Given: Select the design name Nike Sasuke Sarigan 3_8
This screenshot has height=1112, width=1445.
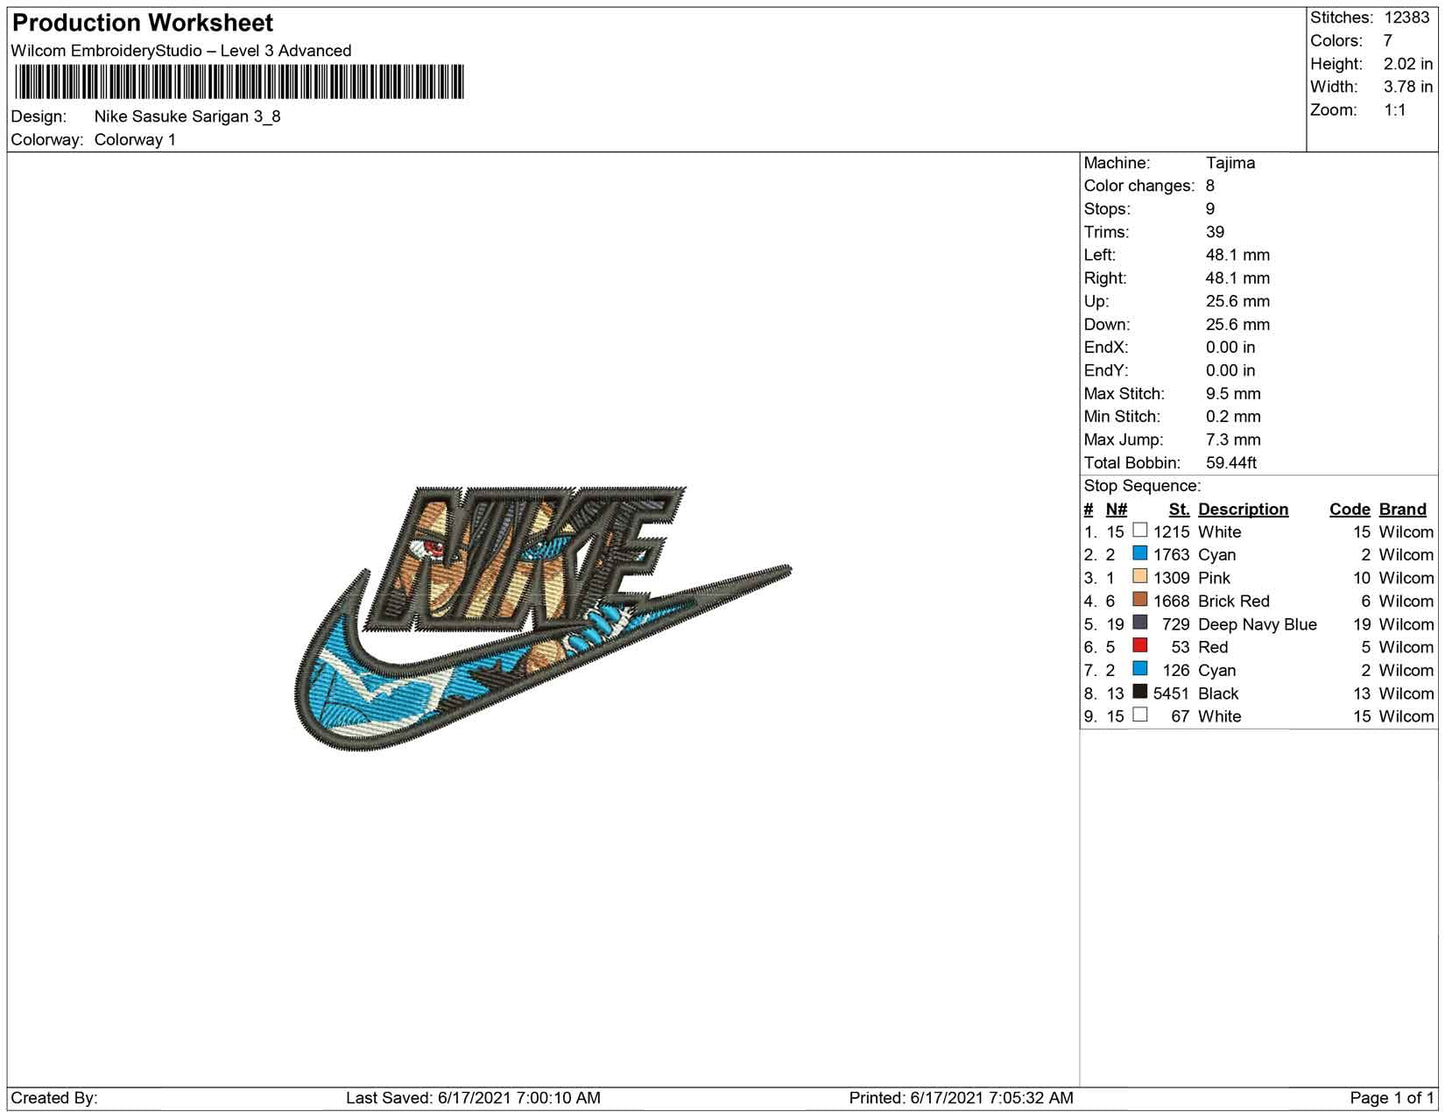Looking at the screenshot, I should click(187, 116).
